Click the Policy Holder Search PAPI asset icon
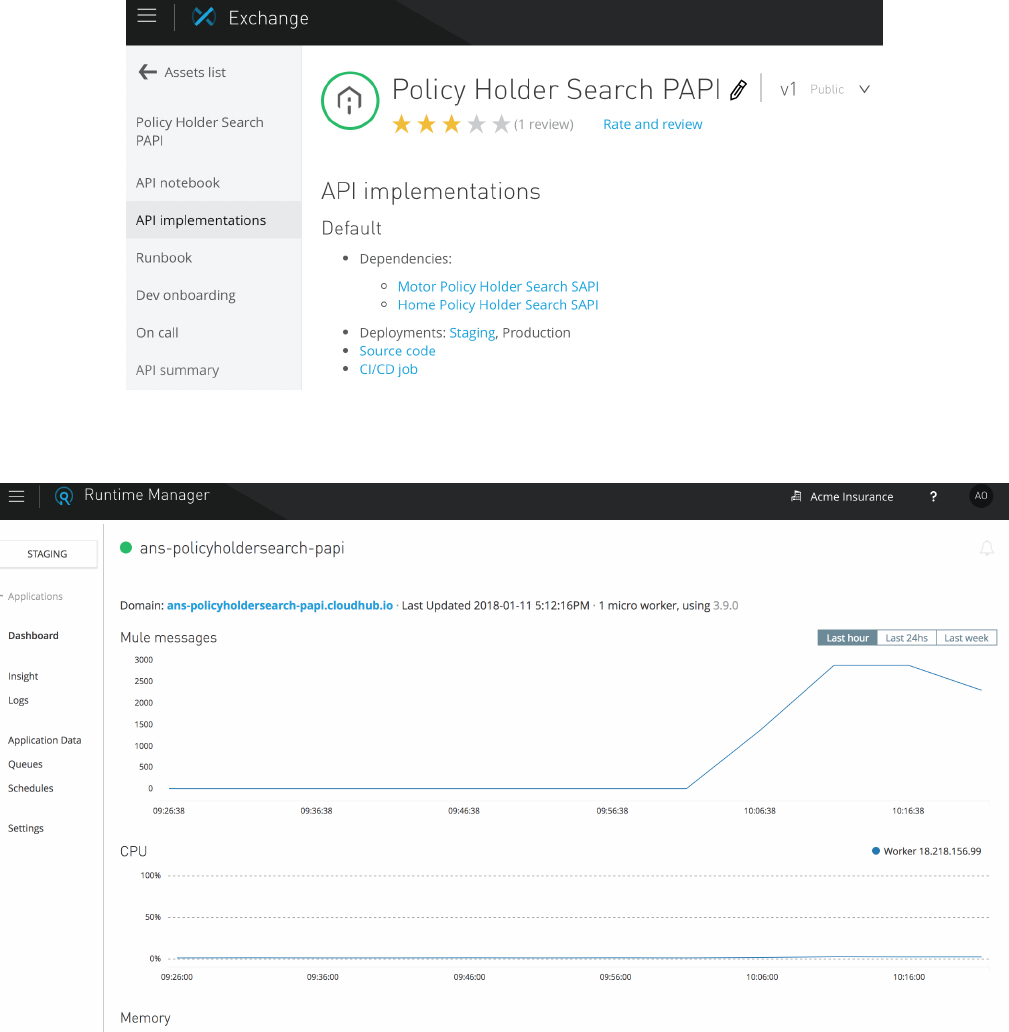The image size is (1009, 1032). click(349, 101)
